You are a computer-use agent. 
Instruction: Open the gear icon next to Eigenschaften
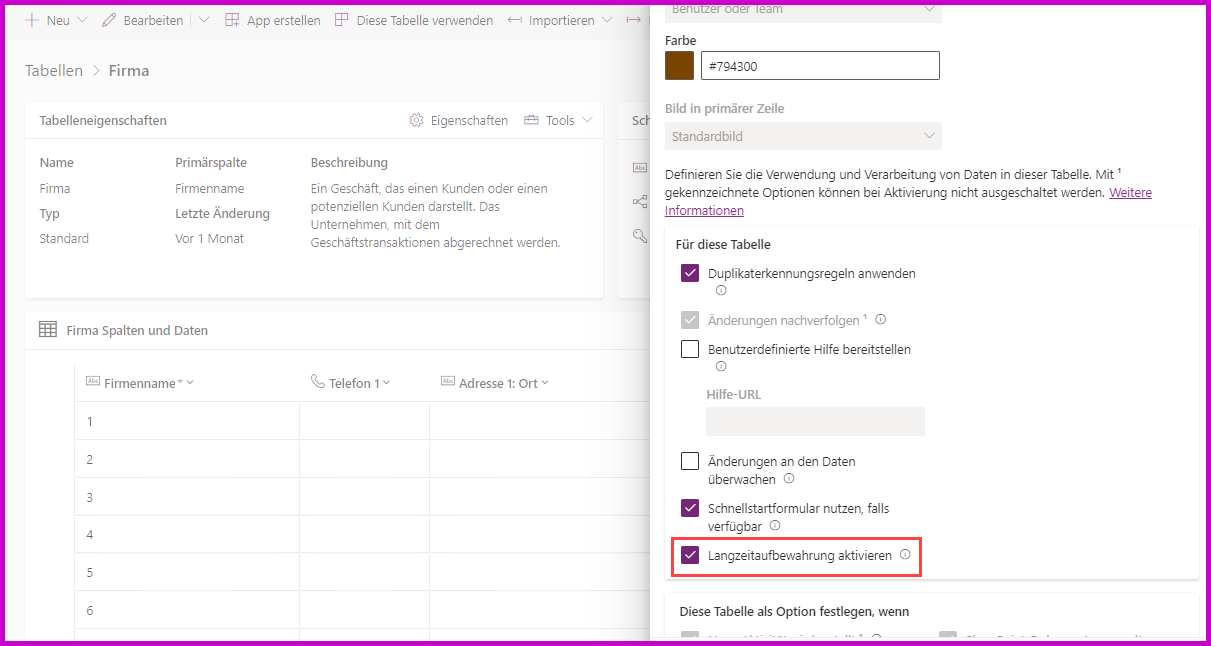(x=416, y=119)
